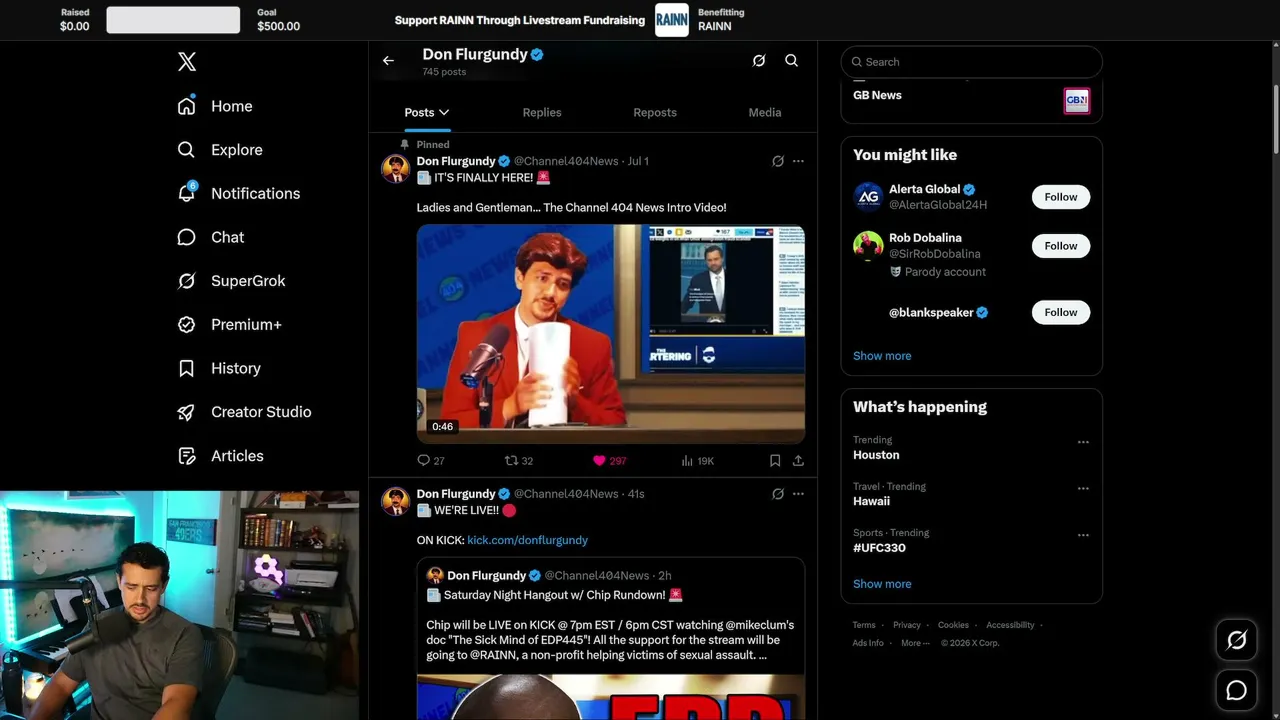Click the Grok icon on the pinned post
This screenshot has height=720, width=1280.
tap(778, 161)
